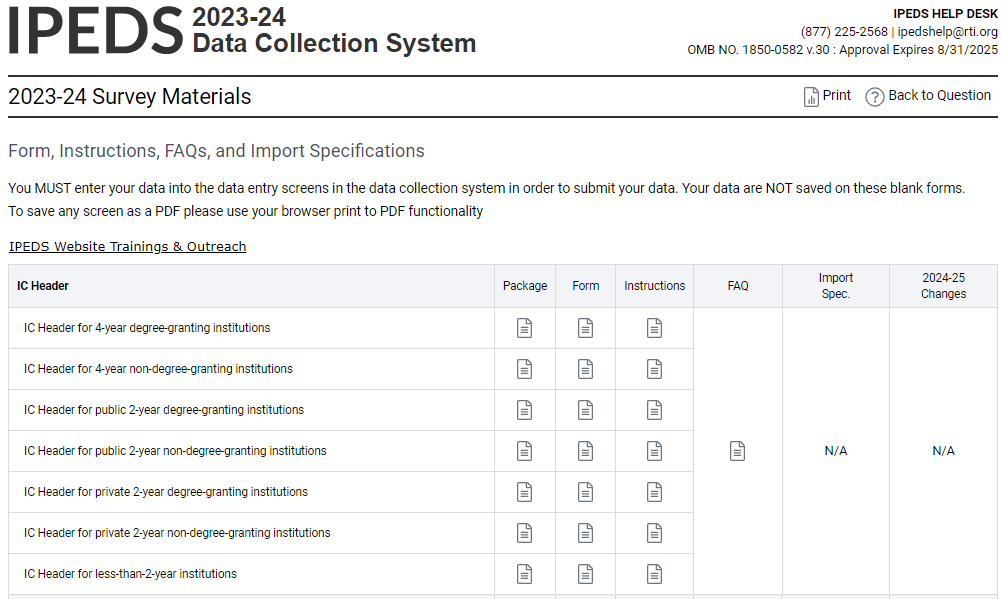This screenshot has width=1002, height=599.
Task: Open Instructions for public 2-year degree-granting institutions
Action: (x=654, y=410)
